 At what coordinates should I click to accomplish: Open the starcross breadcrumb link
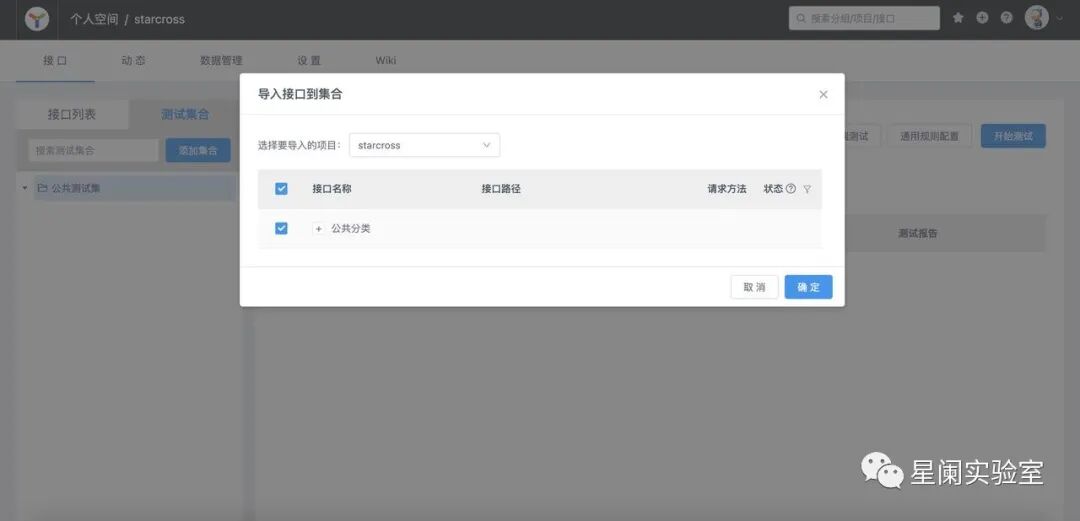click(x=159, y=19)
